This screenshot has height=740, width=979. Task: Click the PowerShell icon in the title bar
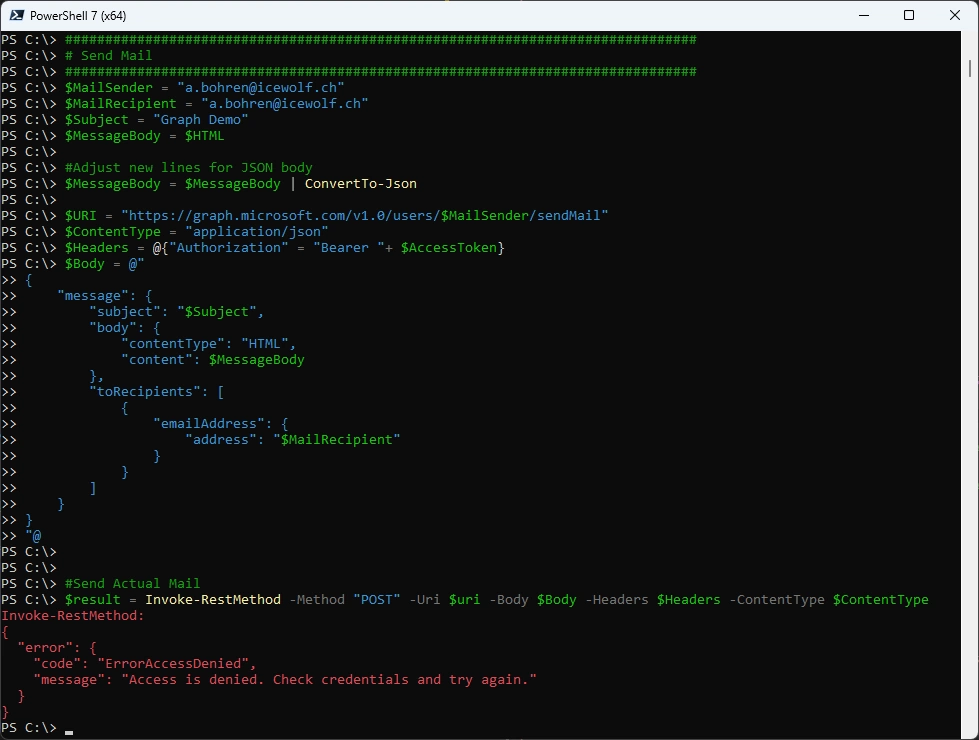tap(17, 15)
